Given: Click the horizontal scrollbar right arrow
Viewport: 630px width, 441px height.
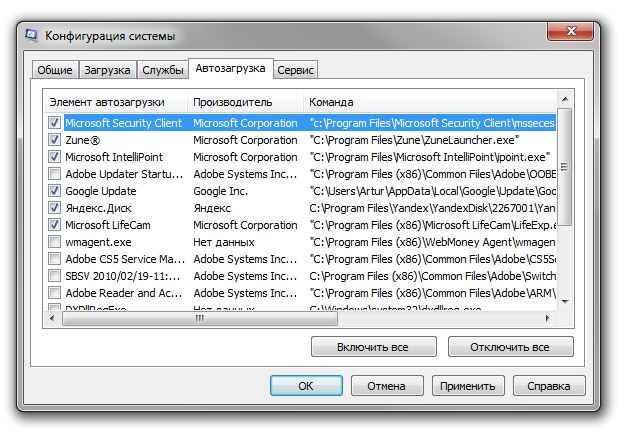Looking at the screenshot, I should (x=548, y=318).
